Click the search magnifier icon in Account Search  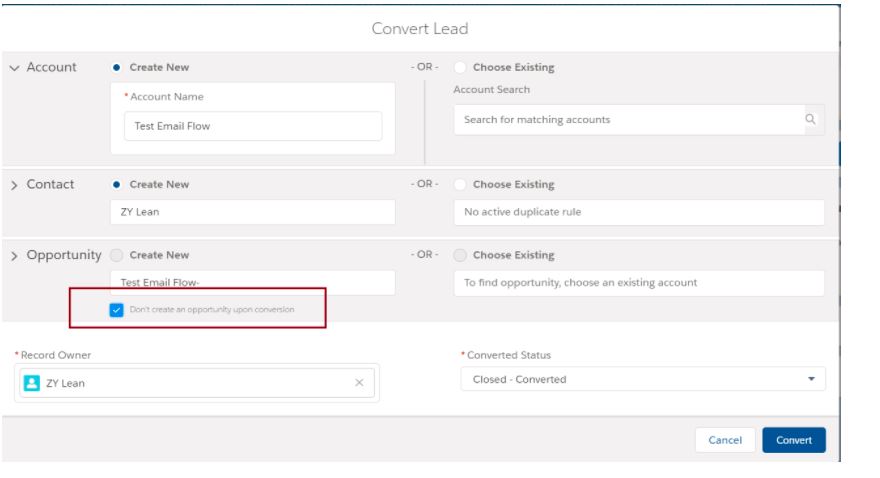810,120
